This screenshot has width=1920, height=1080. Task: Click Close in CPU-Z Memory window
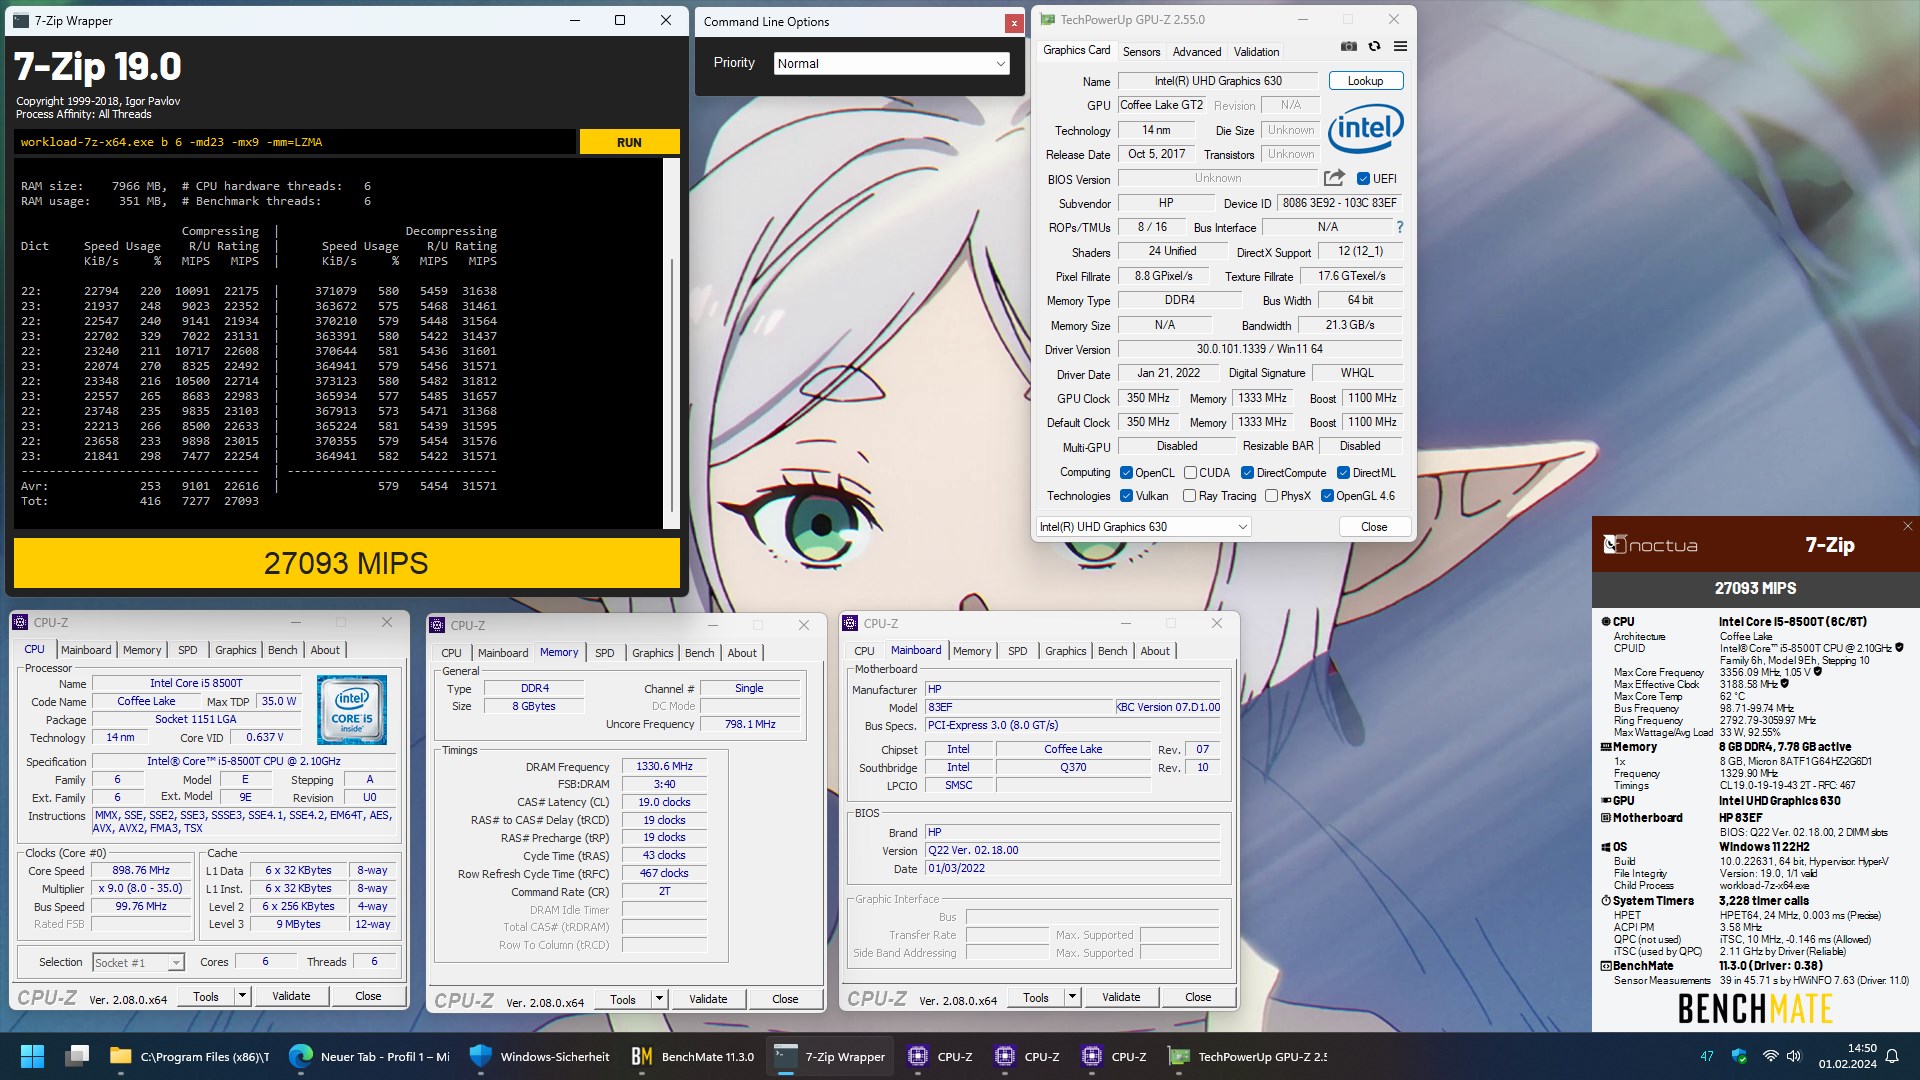click(785, 999)
